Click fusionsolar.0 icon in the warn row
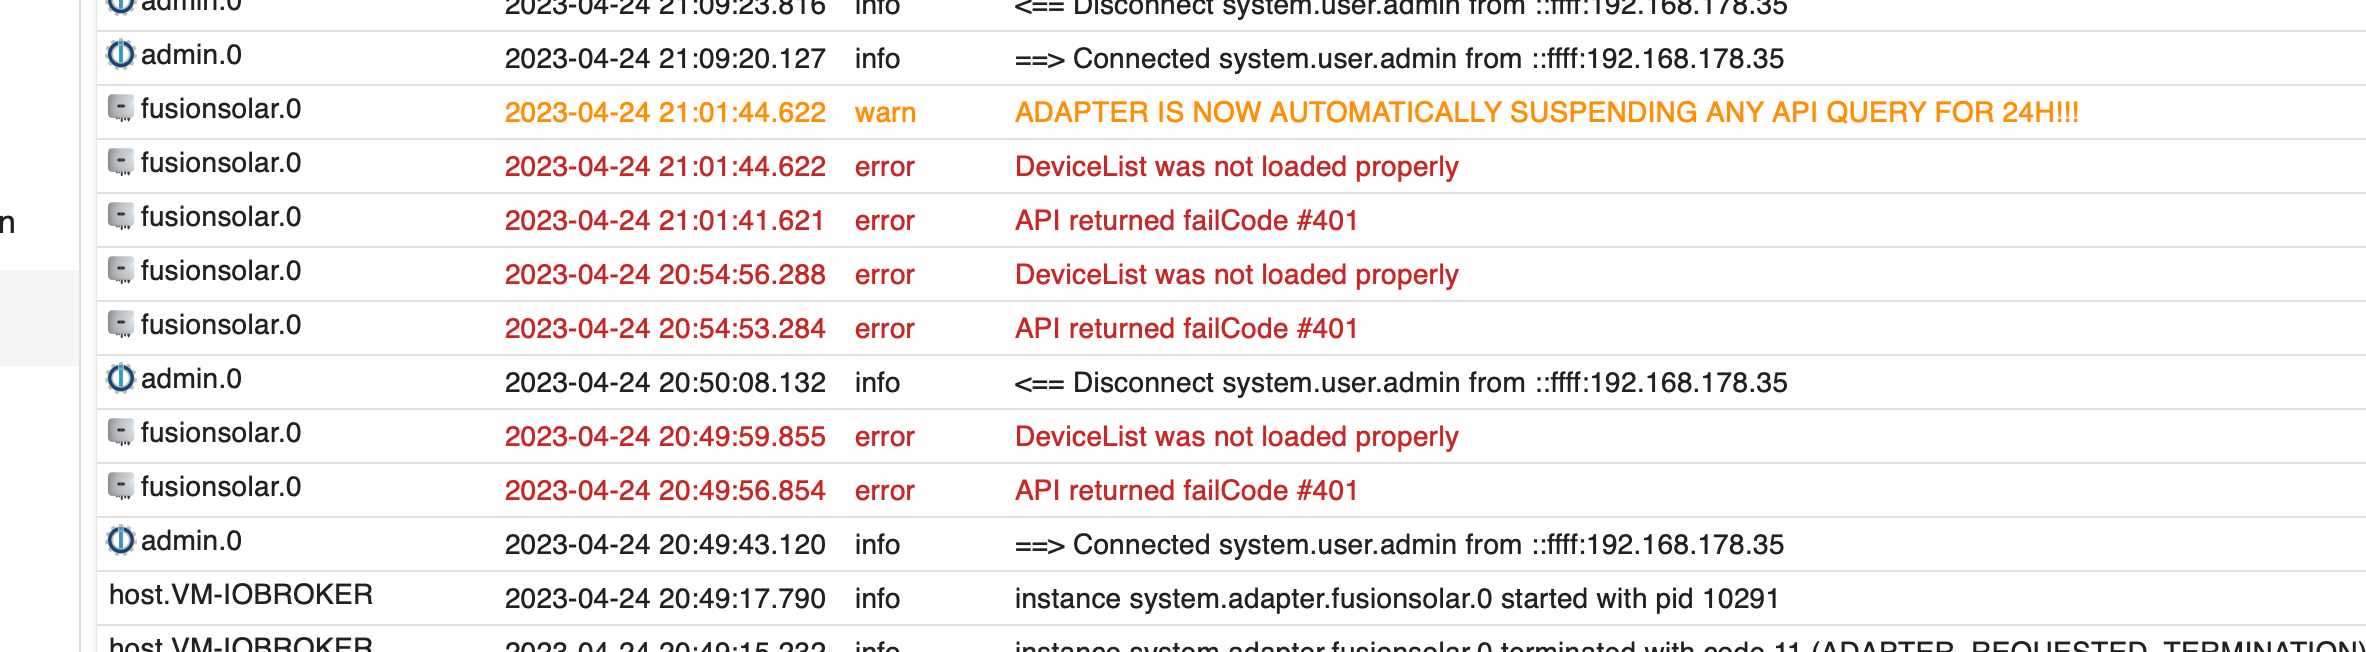Image resolution: width=2366 pixels, height=652 pixels. pos(121,108)
